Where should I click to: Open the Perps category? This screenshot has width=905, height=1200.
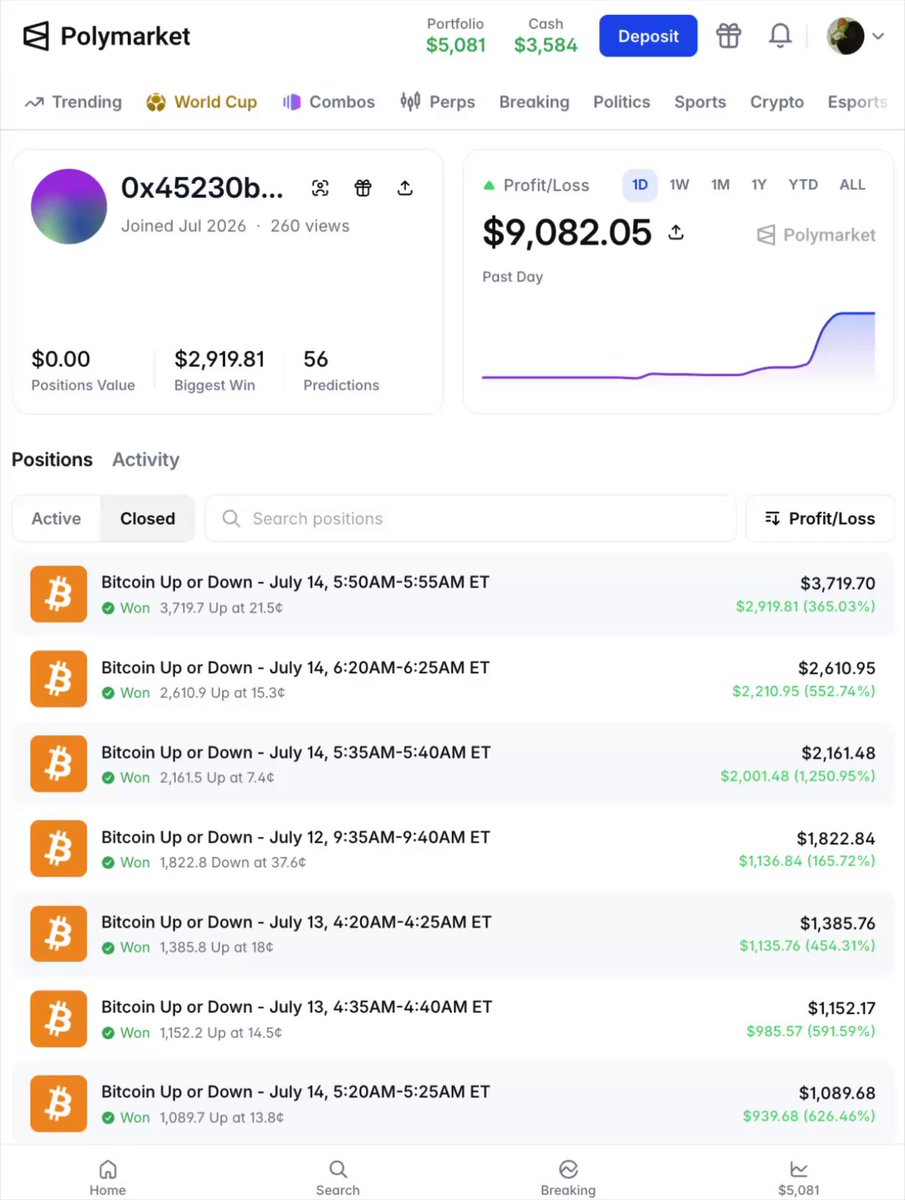[x=438, y=102]
